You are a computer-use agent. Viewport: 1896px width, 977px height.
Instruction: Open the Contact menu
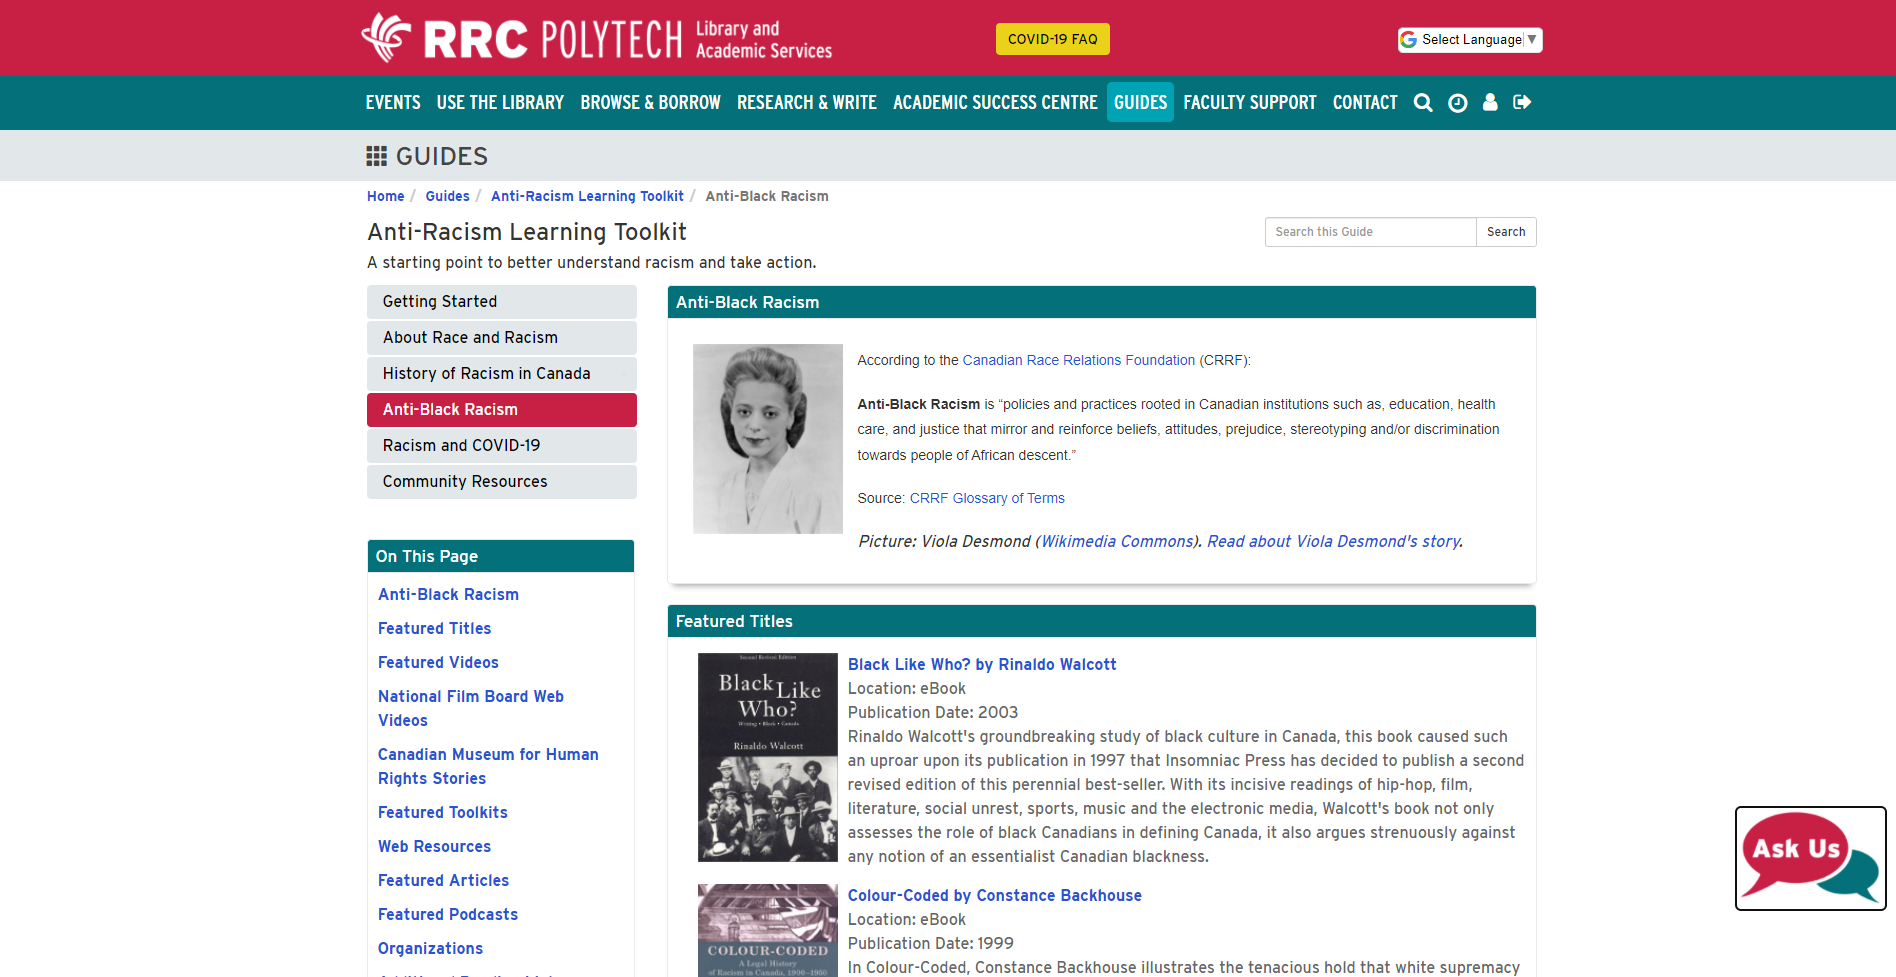(1365, 102)
